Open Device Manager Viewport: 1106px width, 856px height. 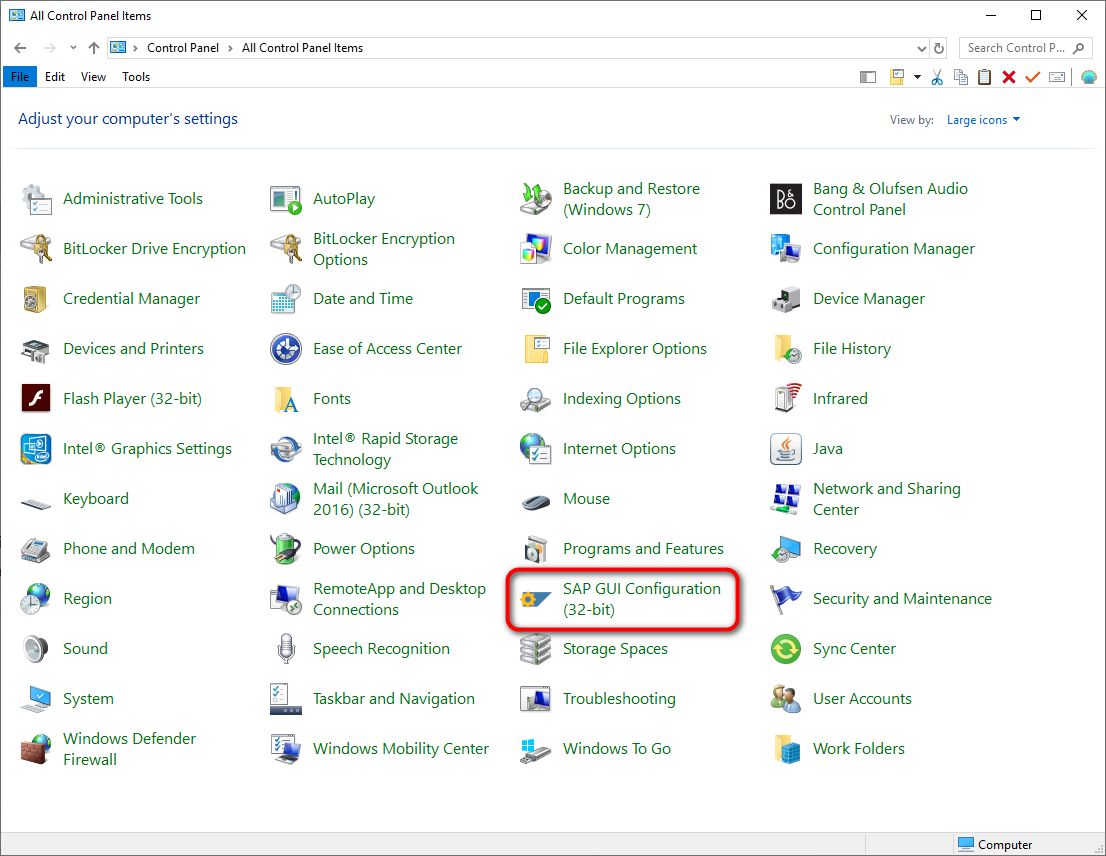point(848,299)
